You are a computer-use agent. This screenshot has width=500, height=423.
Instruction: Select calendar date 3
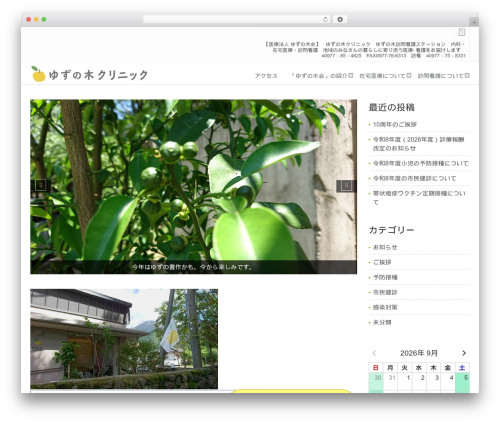433,381
